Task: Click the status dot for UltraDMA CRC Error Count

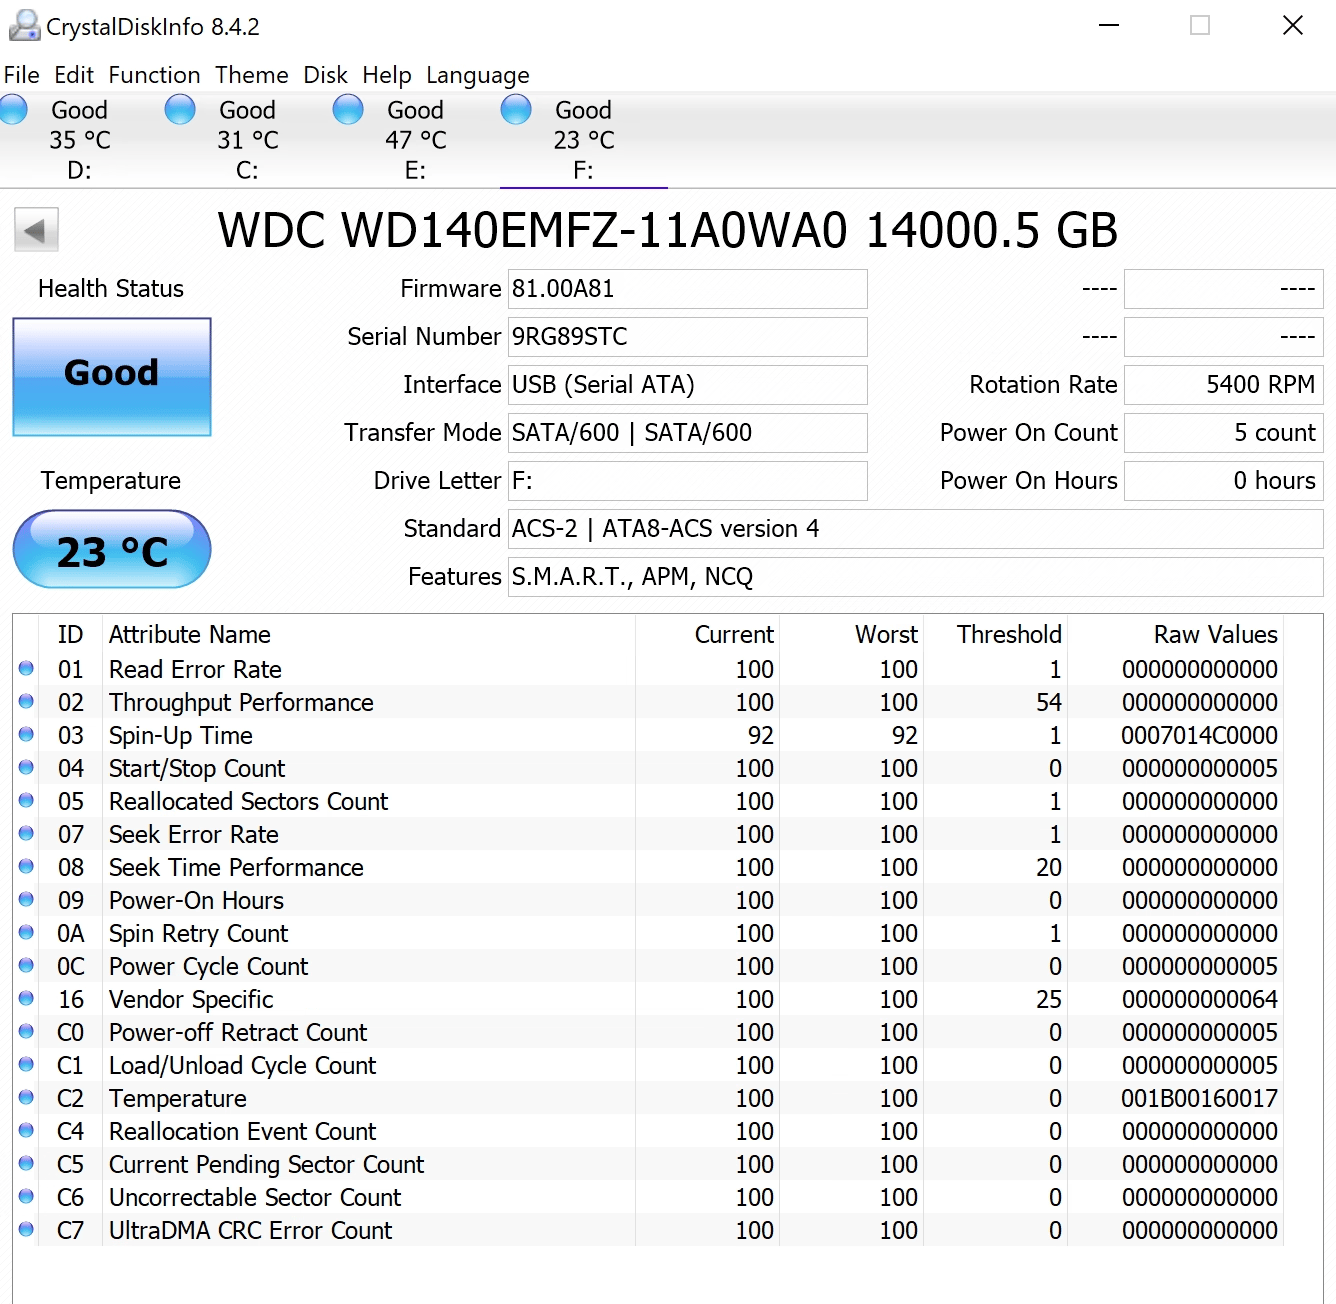Action: [26, 1229]
